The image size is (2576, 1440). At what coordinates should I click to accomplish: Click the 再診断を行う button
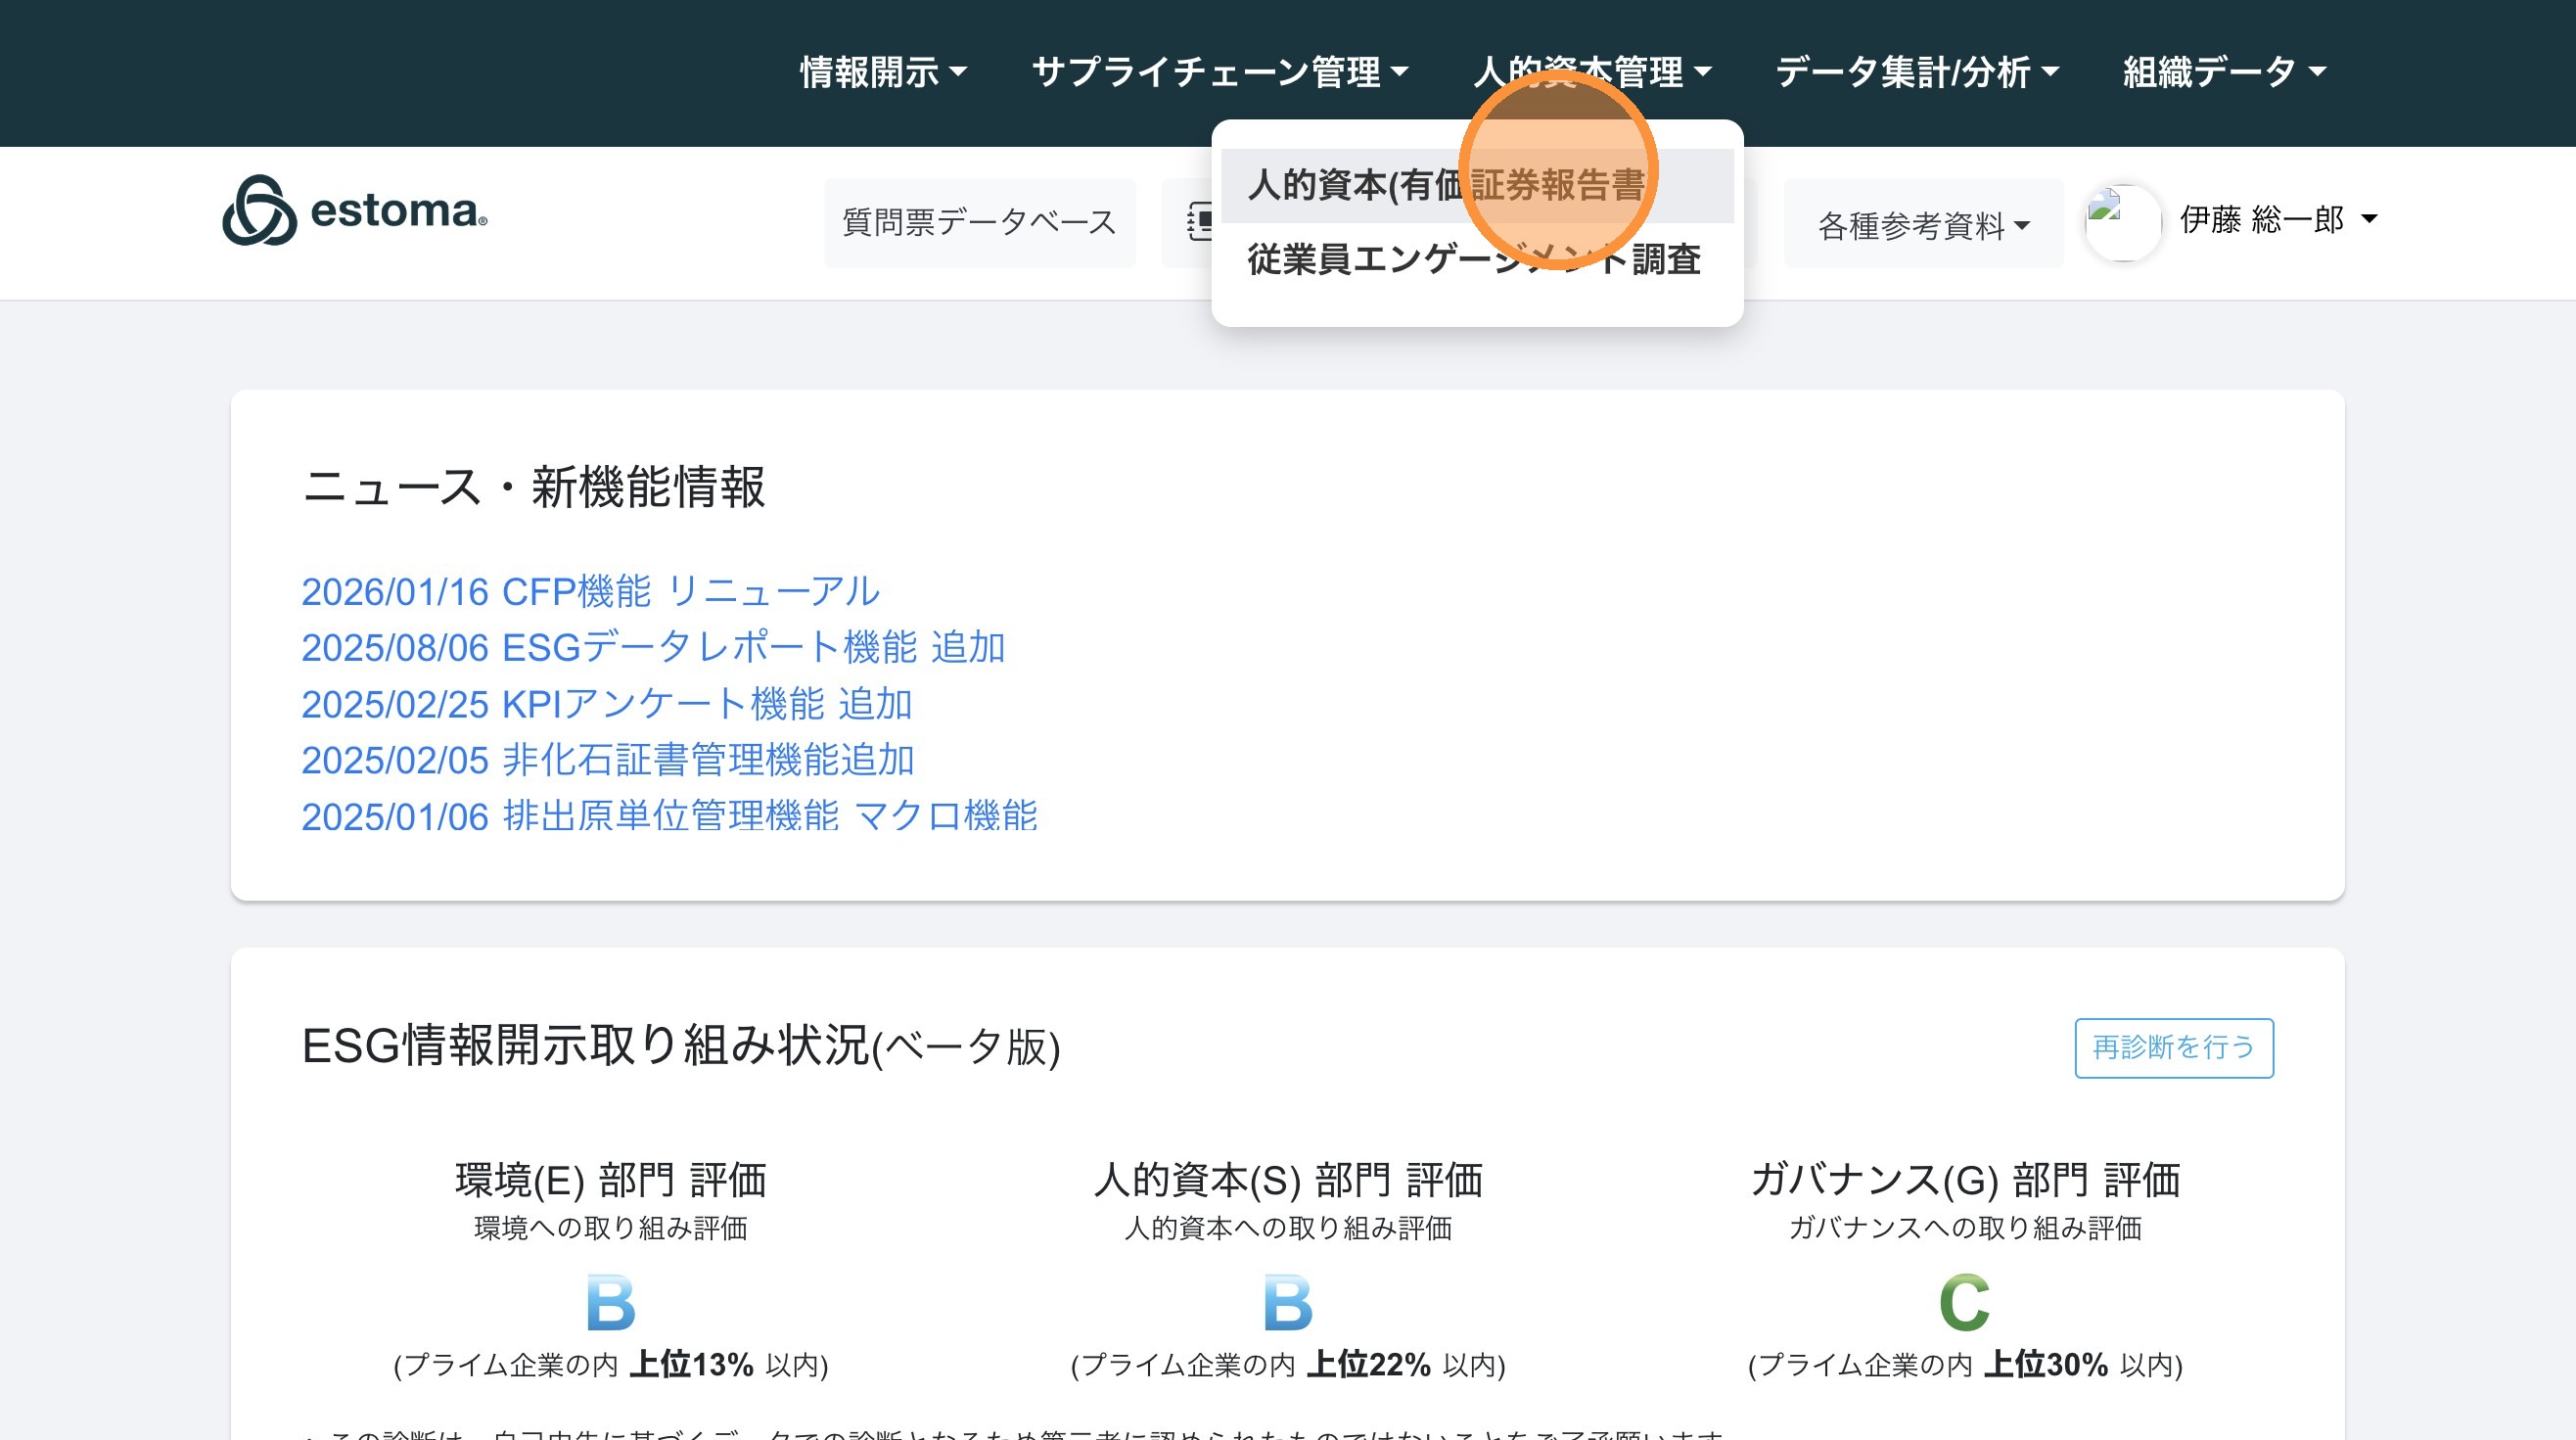pos(2173,1047)
